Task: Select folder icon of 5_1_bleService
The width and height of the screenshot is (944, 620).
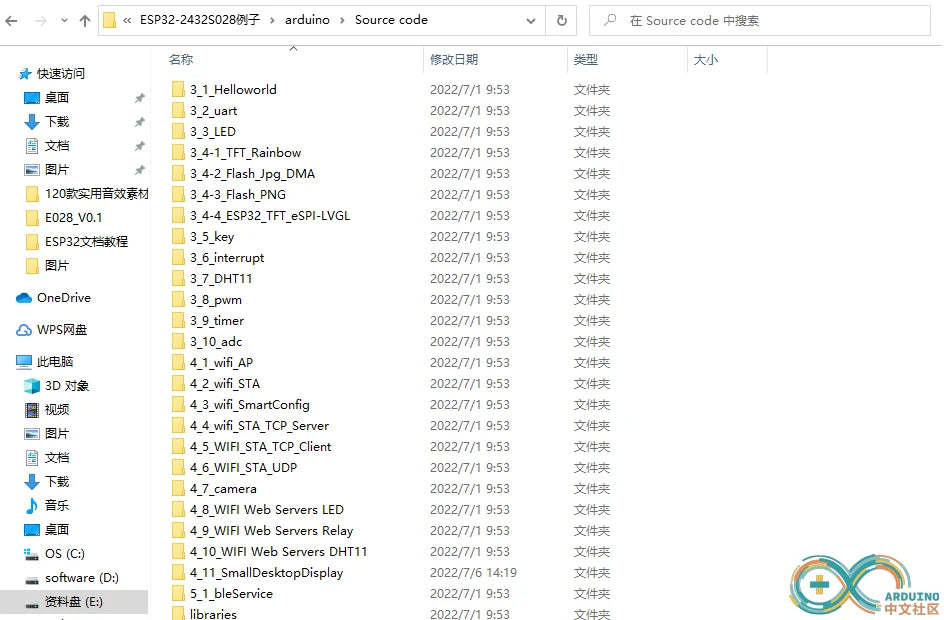Action: [178, 594]
